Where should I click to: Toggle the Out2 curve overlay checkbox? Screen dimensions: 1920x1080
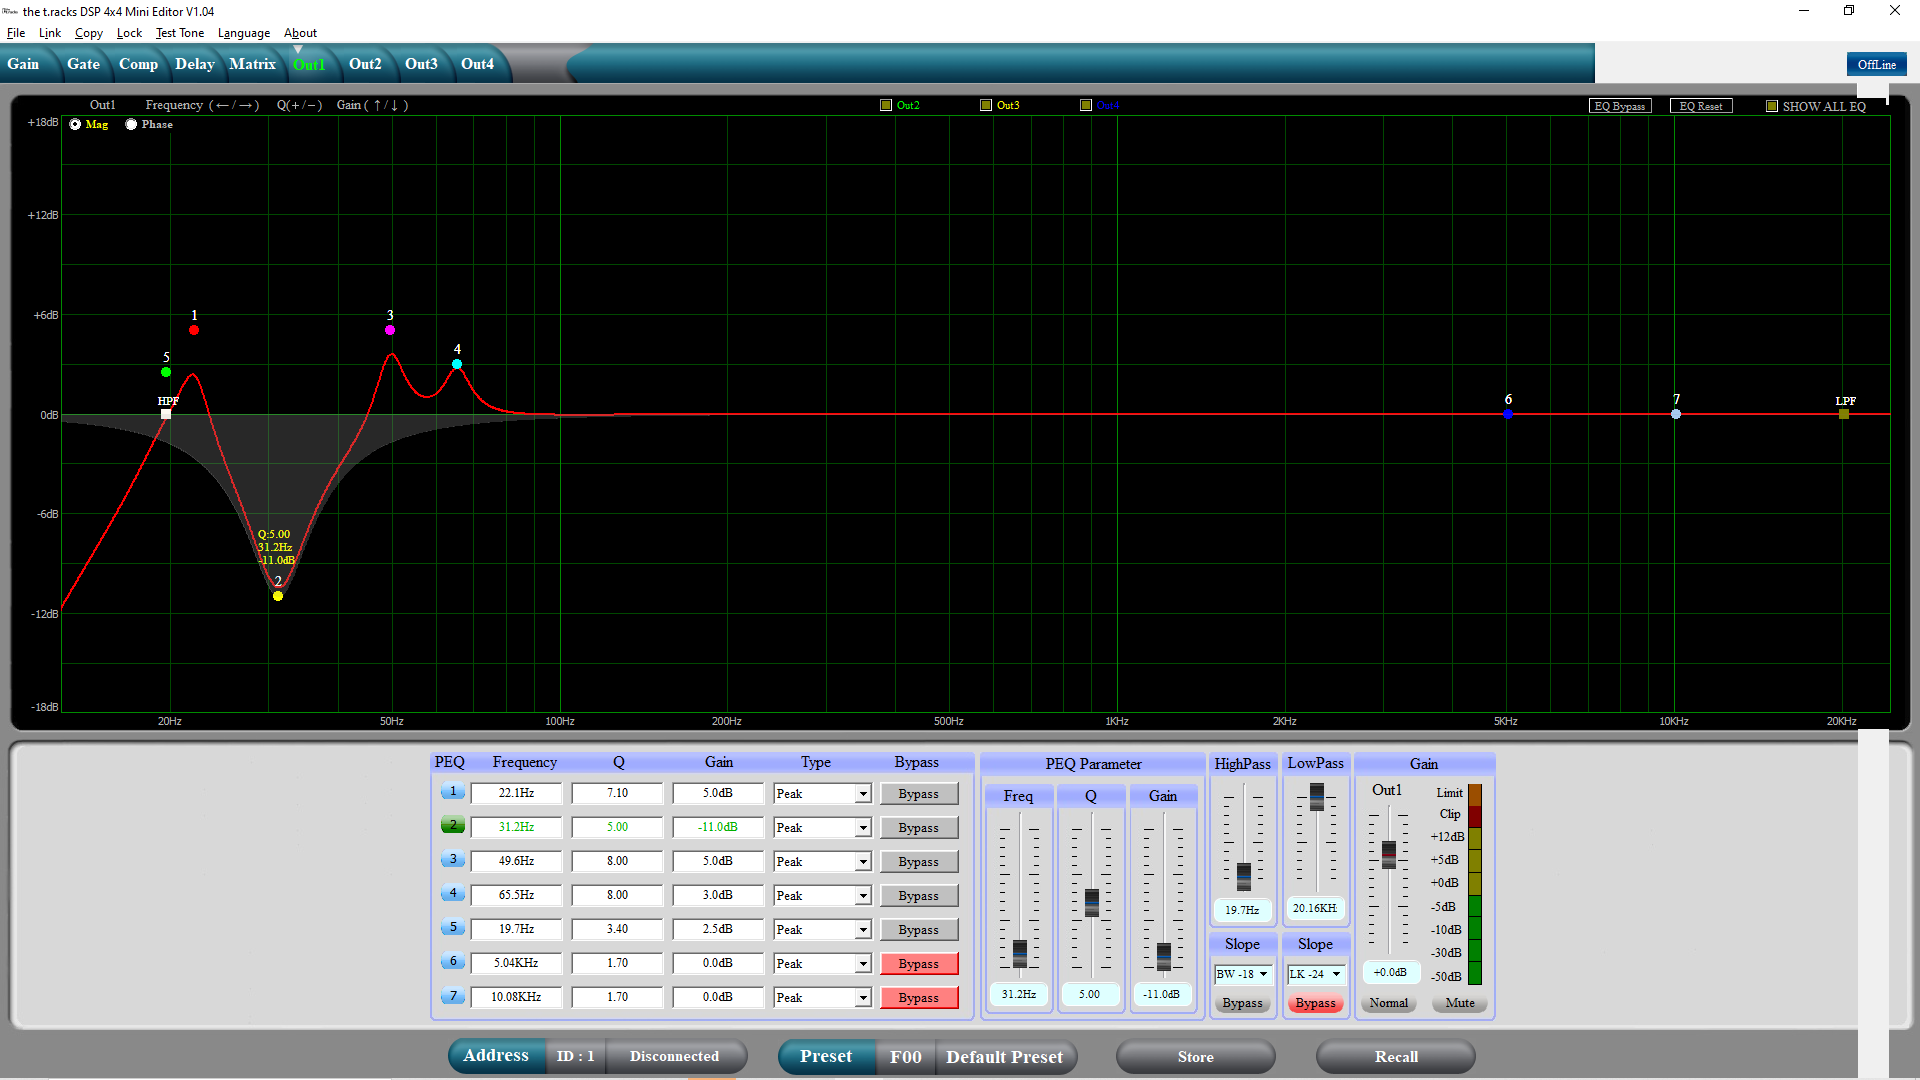point(886,105)
